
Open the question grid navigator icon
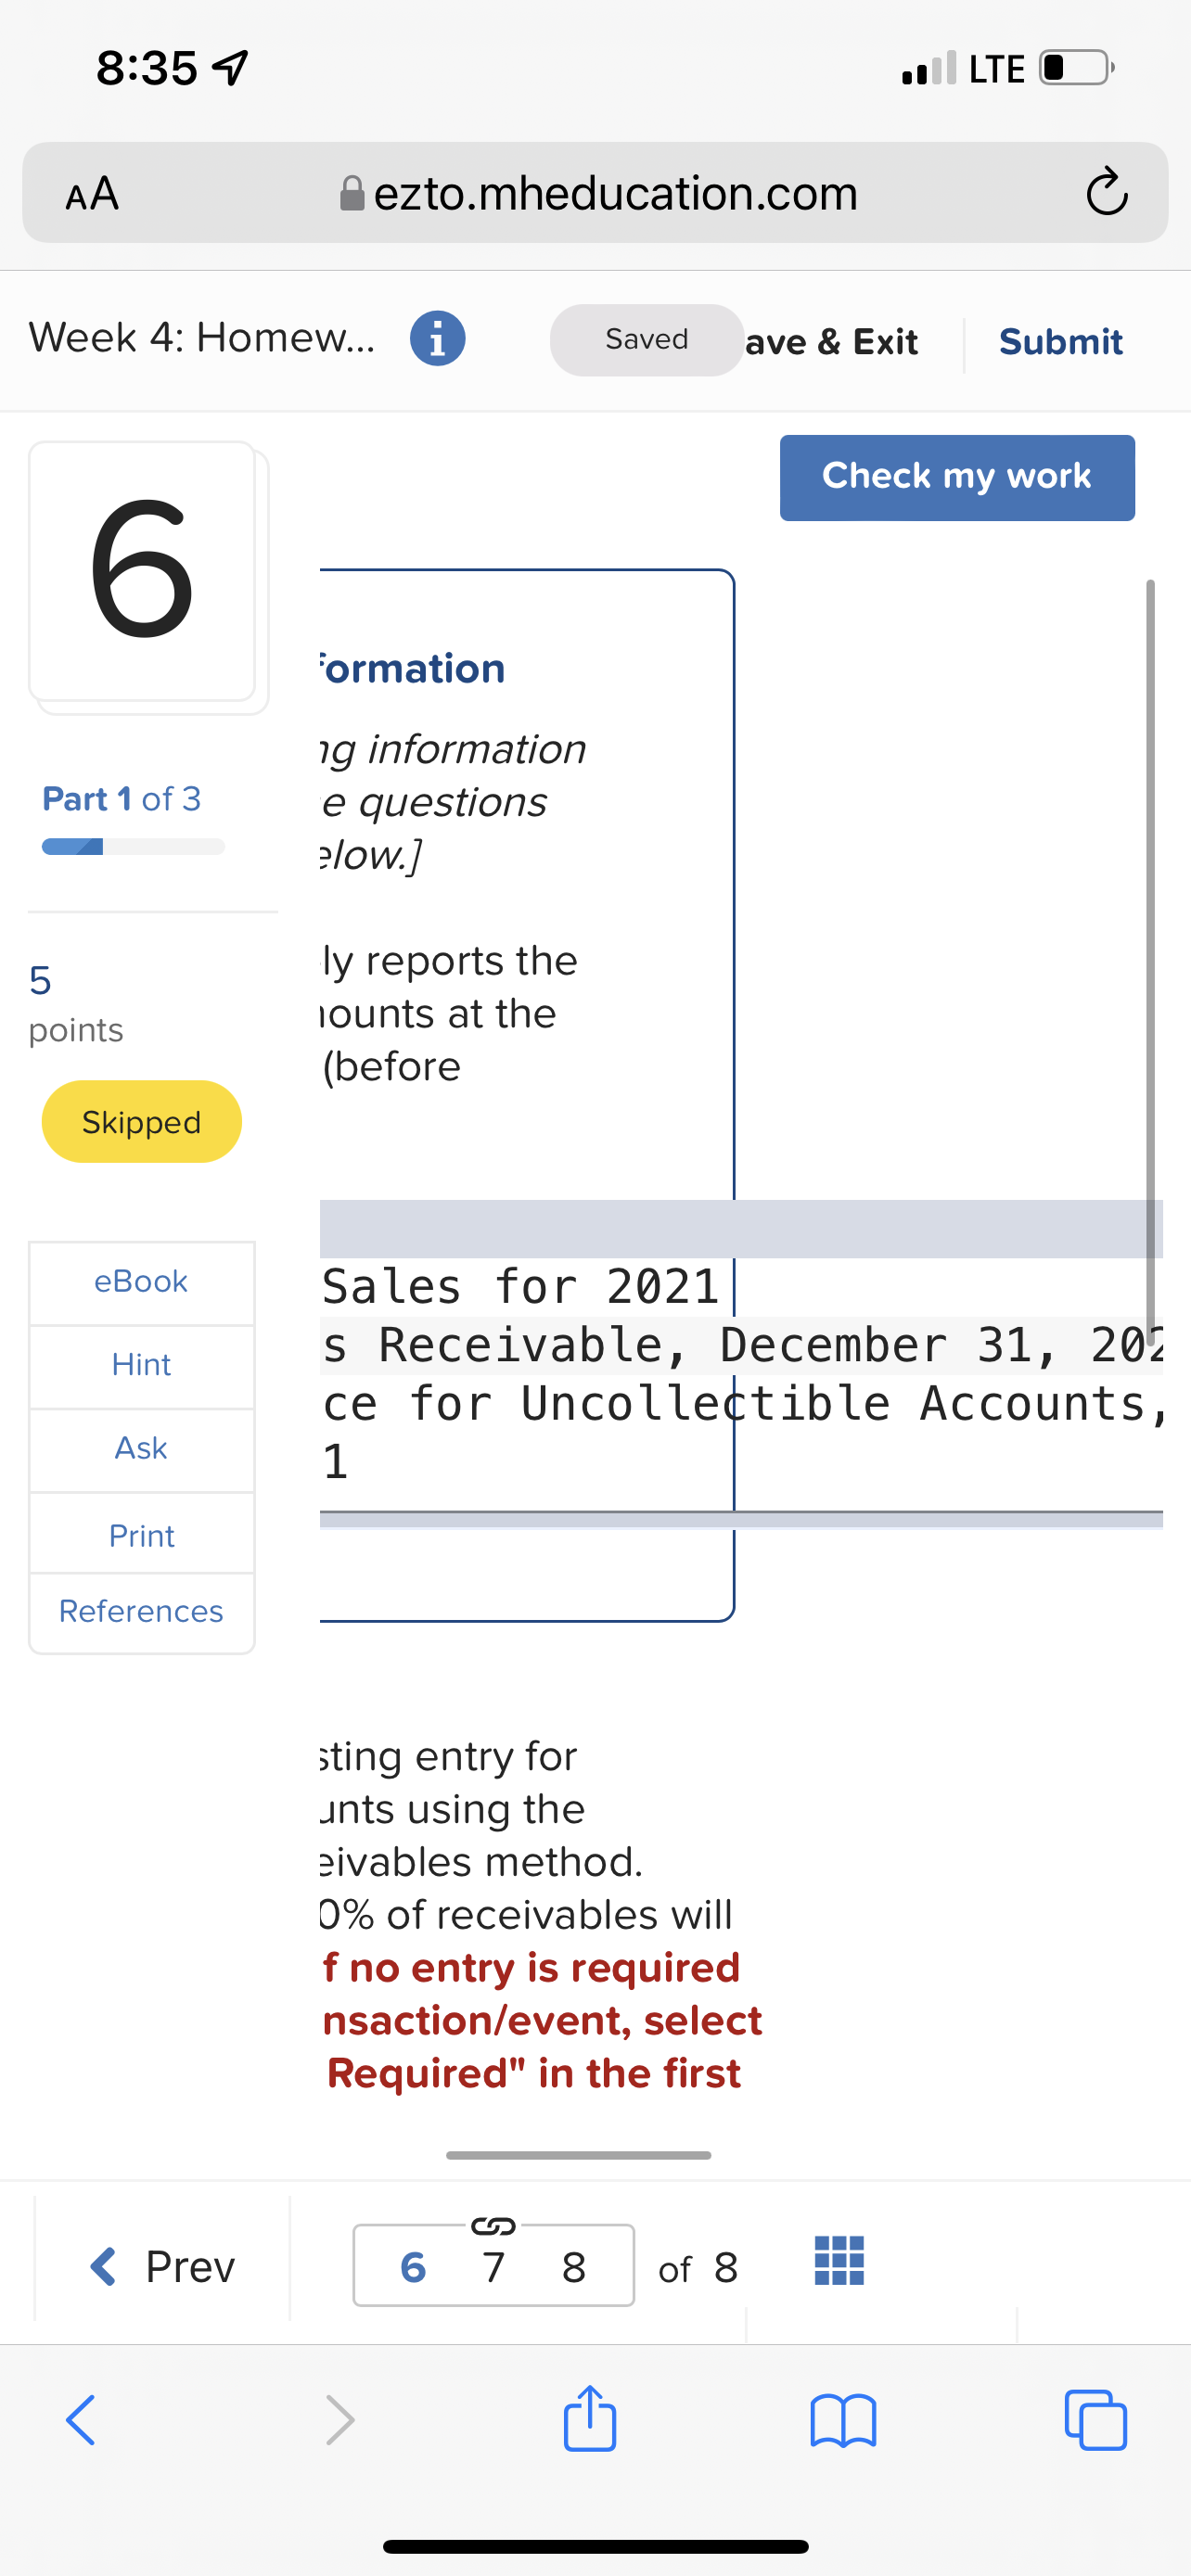(x=839, y=2261)
